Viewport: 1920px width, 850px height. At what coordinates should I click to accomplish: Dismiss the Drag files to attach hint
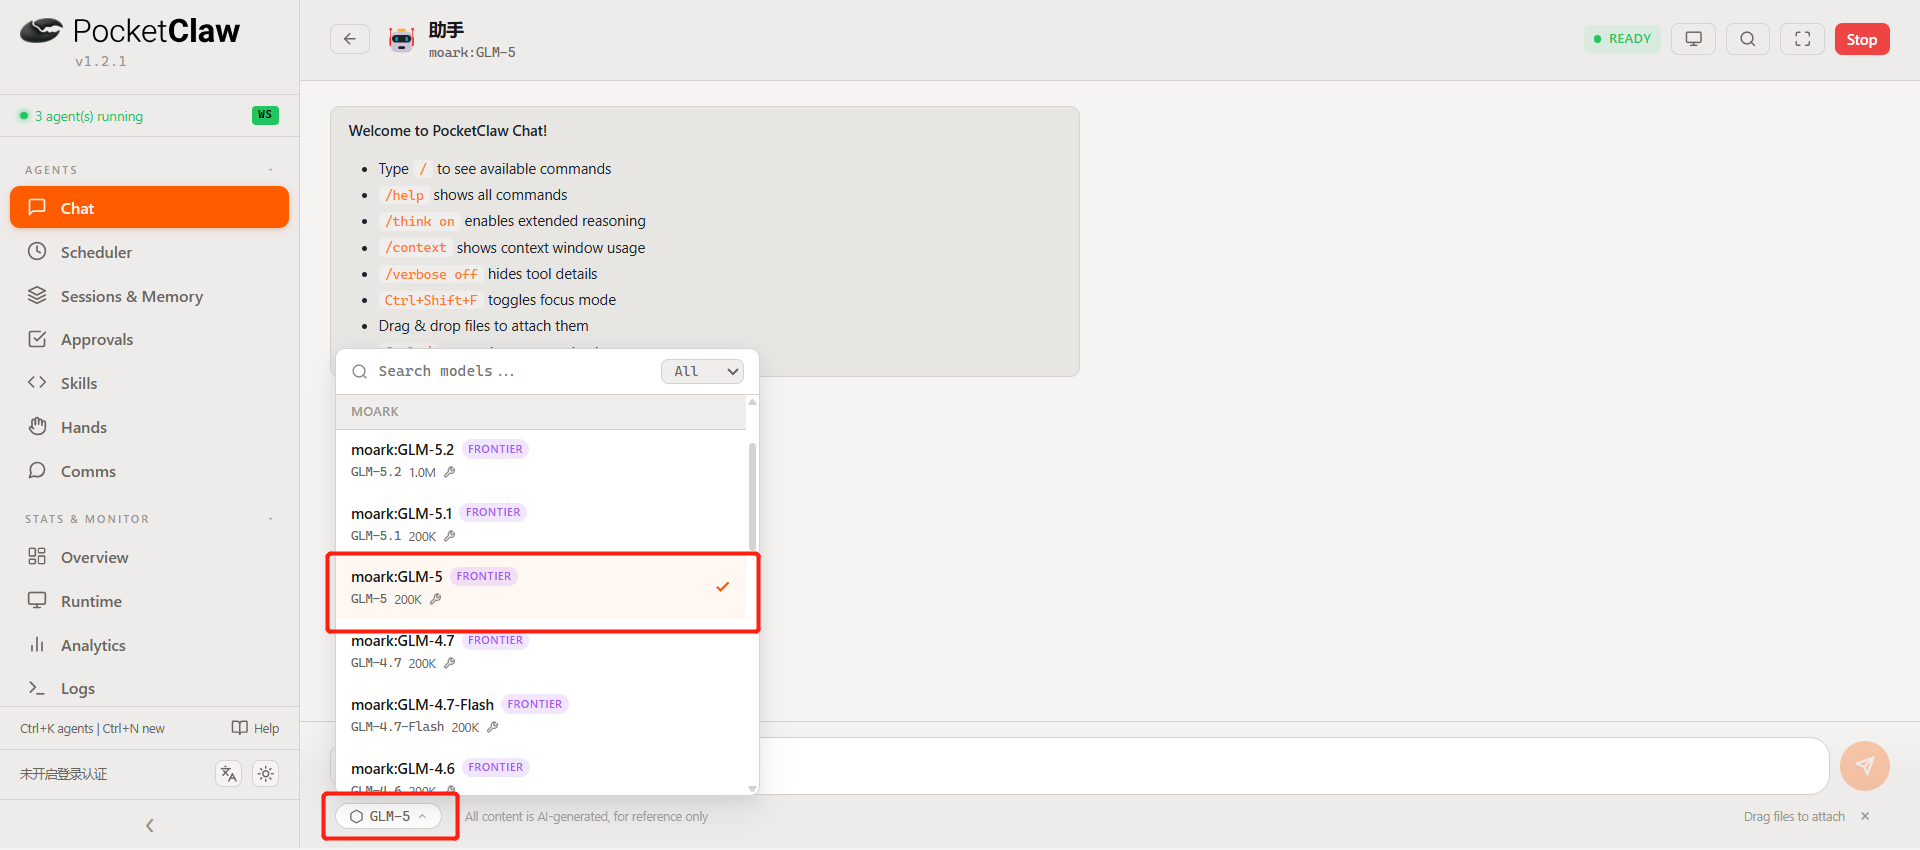tap(1865, 816)
